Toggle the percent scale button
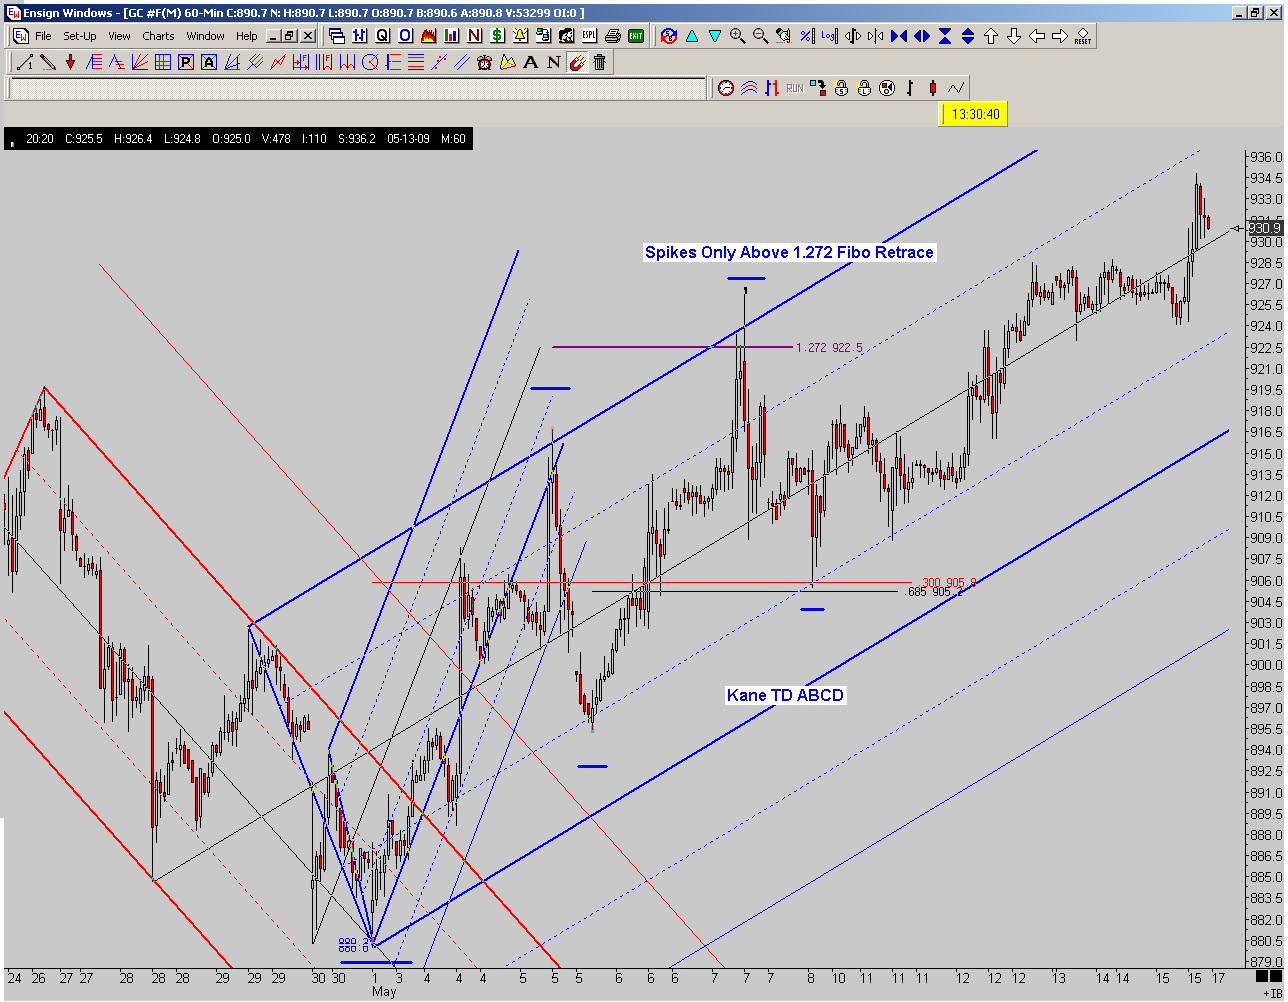The width and height of the screenshot is (1288, 1002). tap(806, 36)
